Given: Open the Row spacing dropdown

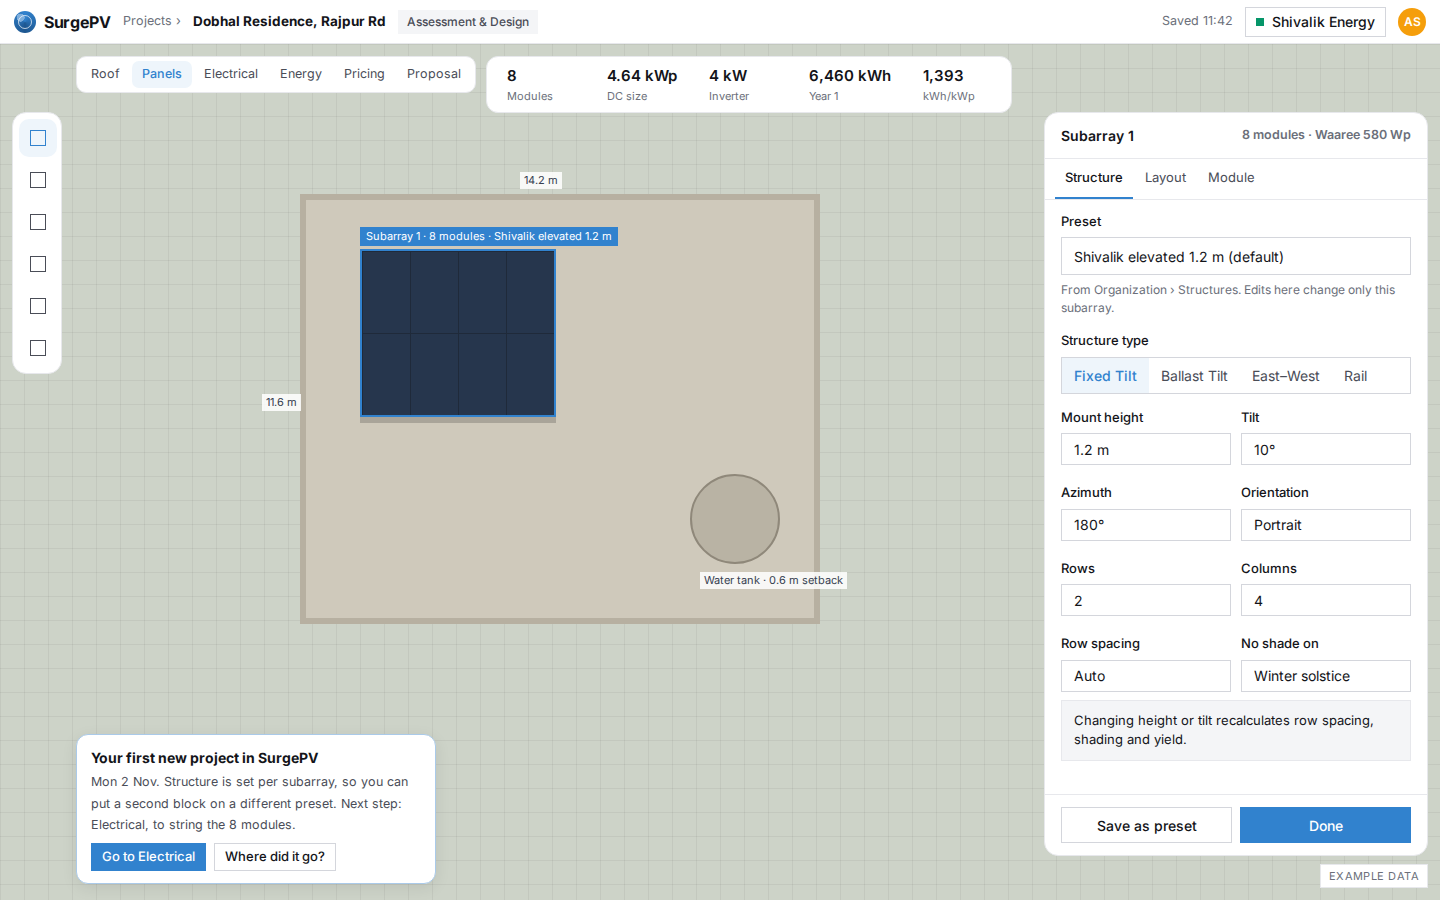Looking at the screenshot, I should tap(1145, 676).
